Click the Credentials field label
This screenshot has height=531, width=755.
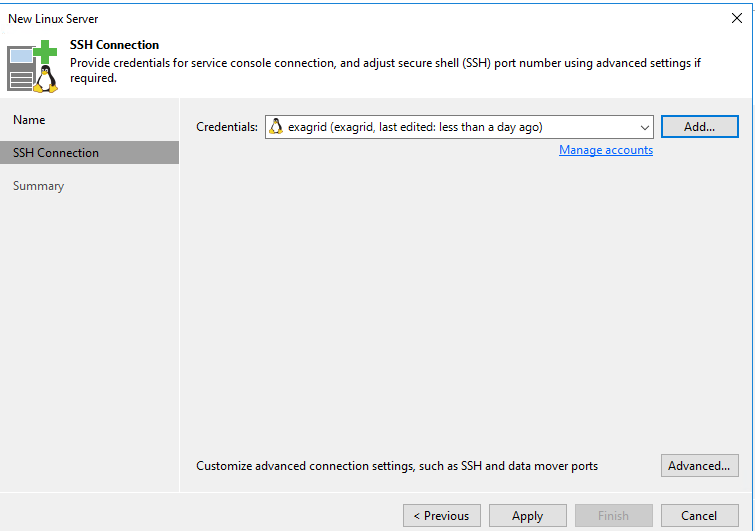coord(227,127)
